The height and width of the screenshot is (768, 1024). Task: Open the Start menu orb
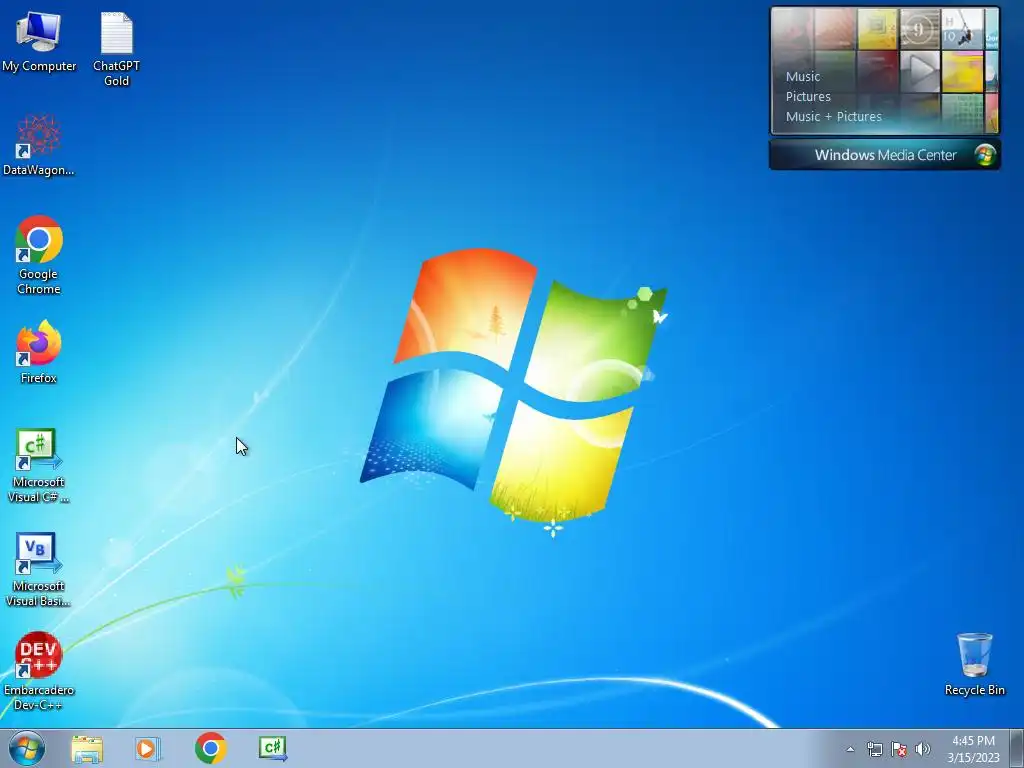pyautogui.click(x=27, y=748)
